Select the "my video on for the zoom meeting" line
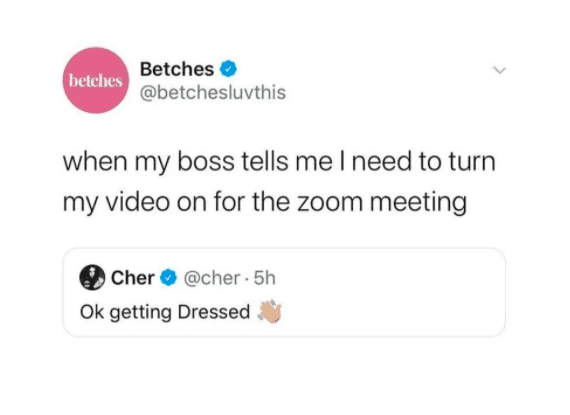This screenshot has width=570, height=415. tap(265, 202)
